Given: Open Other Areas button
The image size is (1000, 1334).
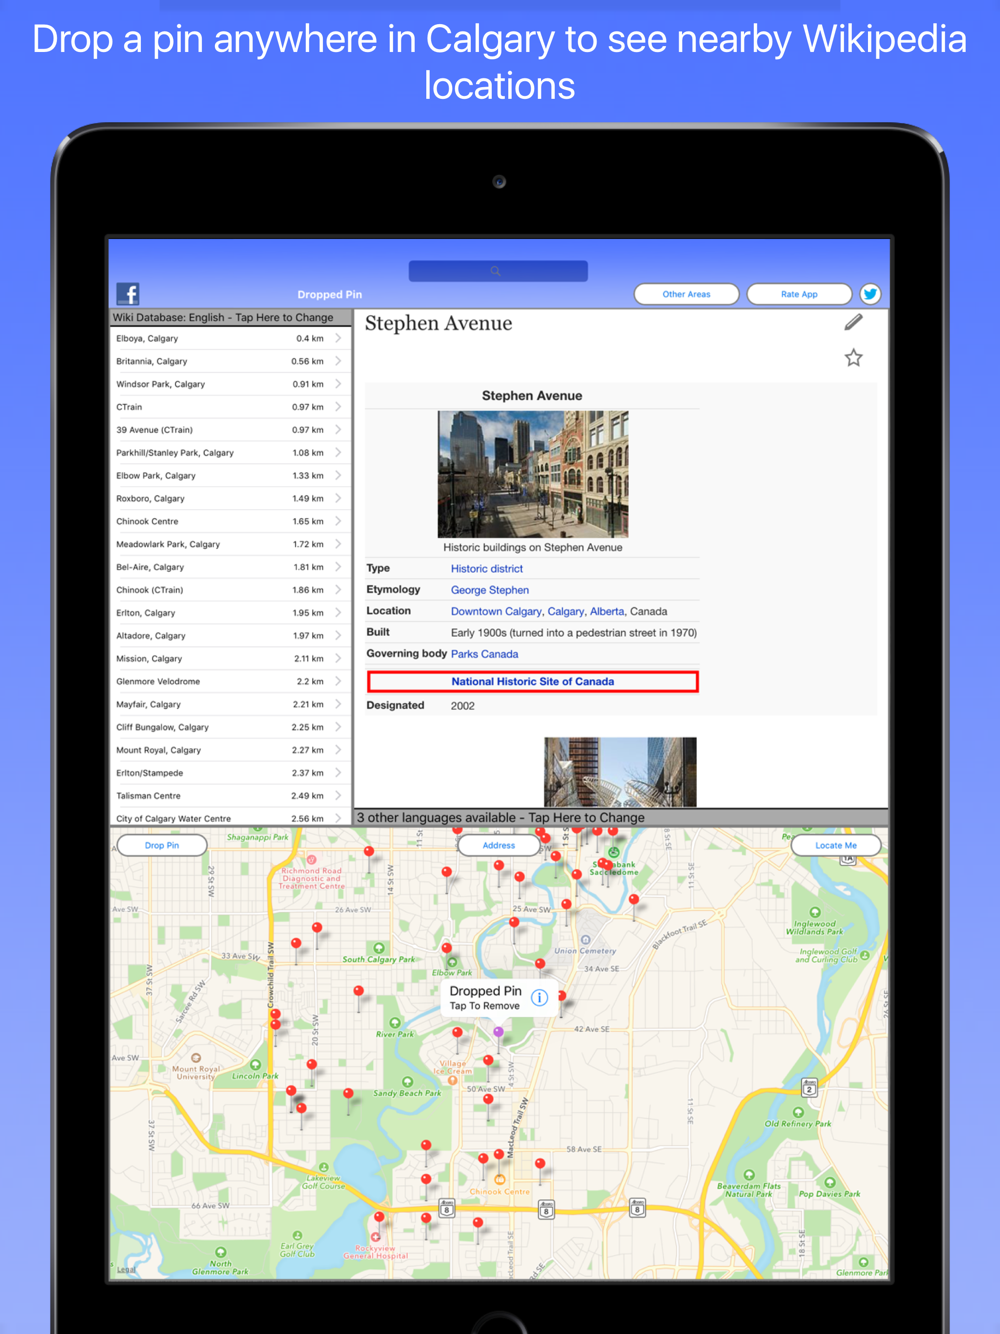Looking at the screenshot, I should tap(686, 294).
